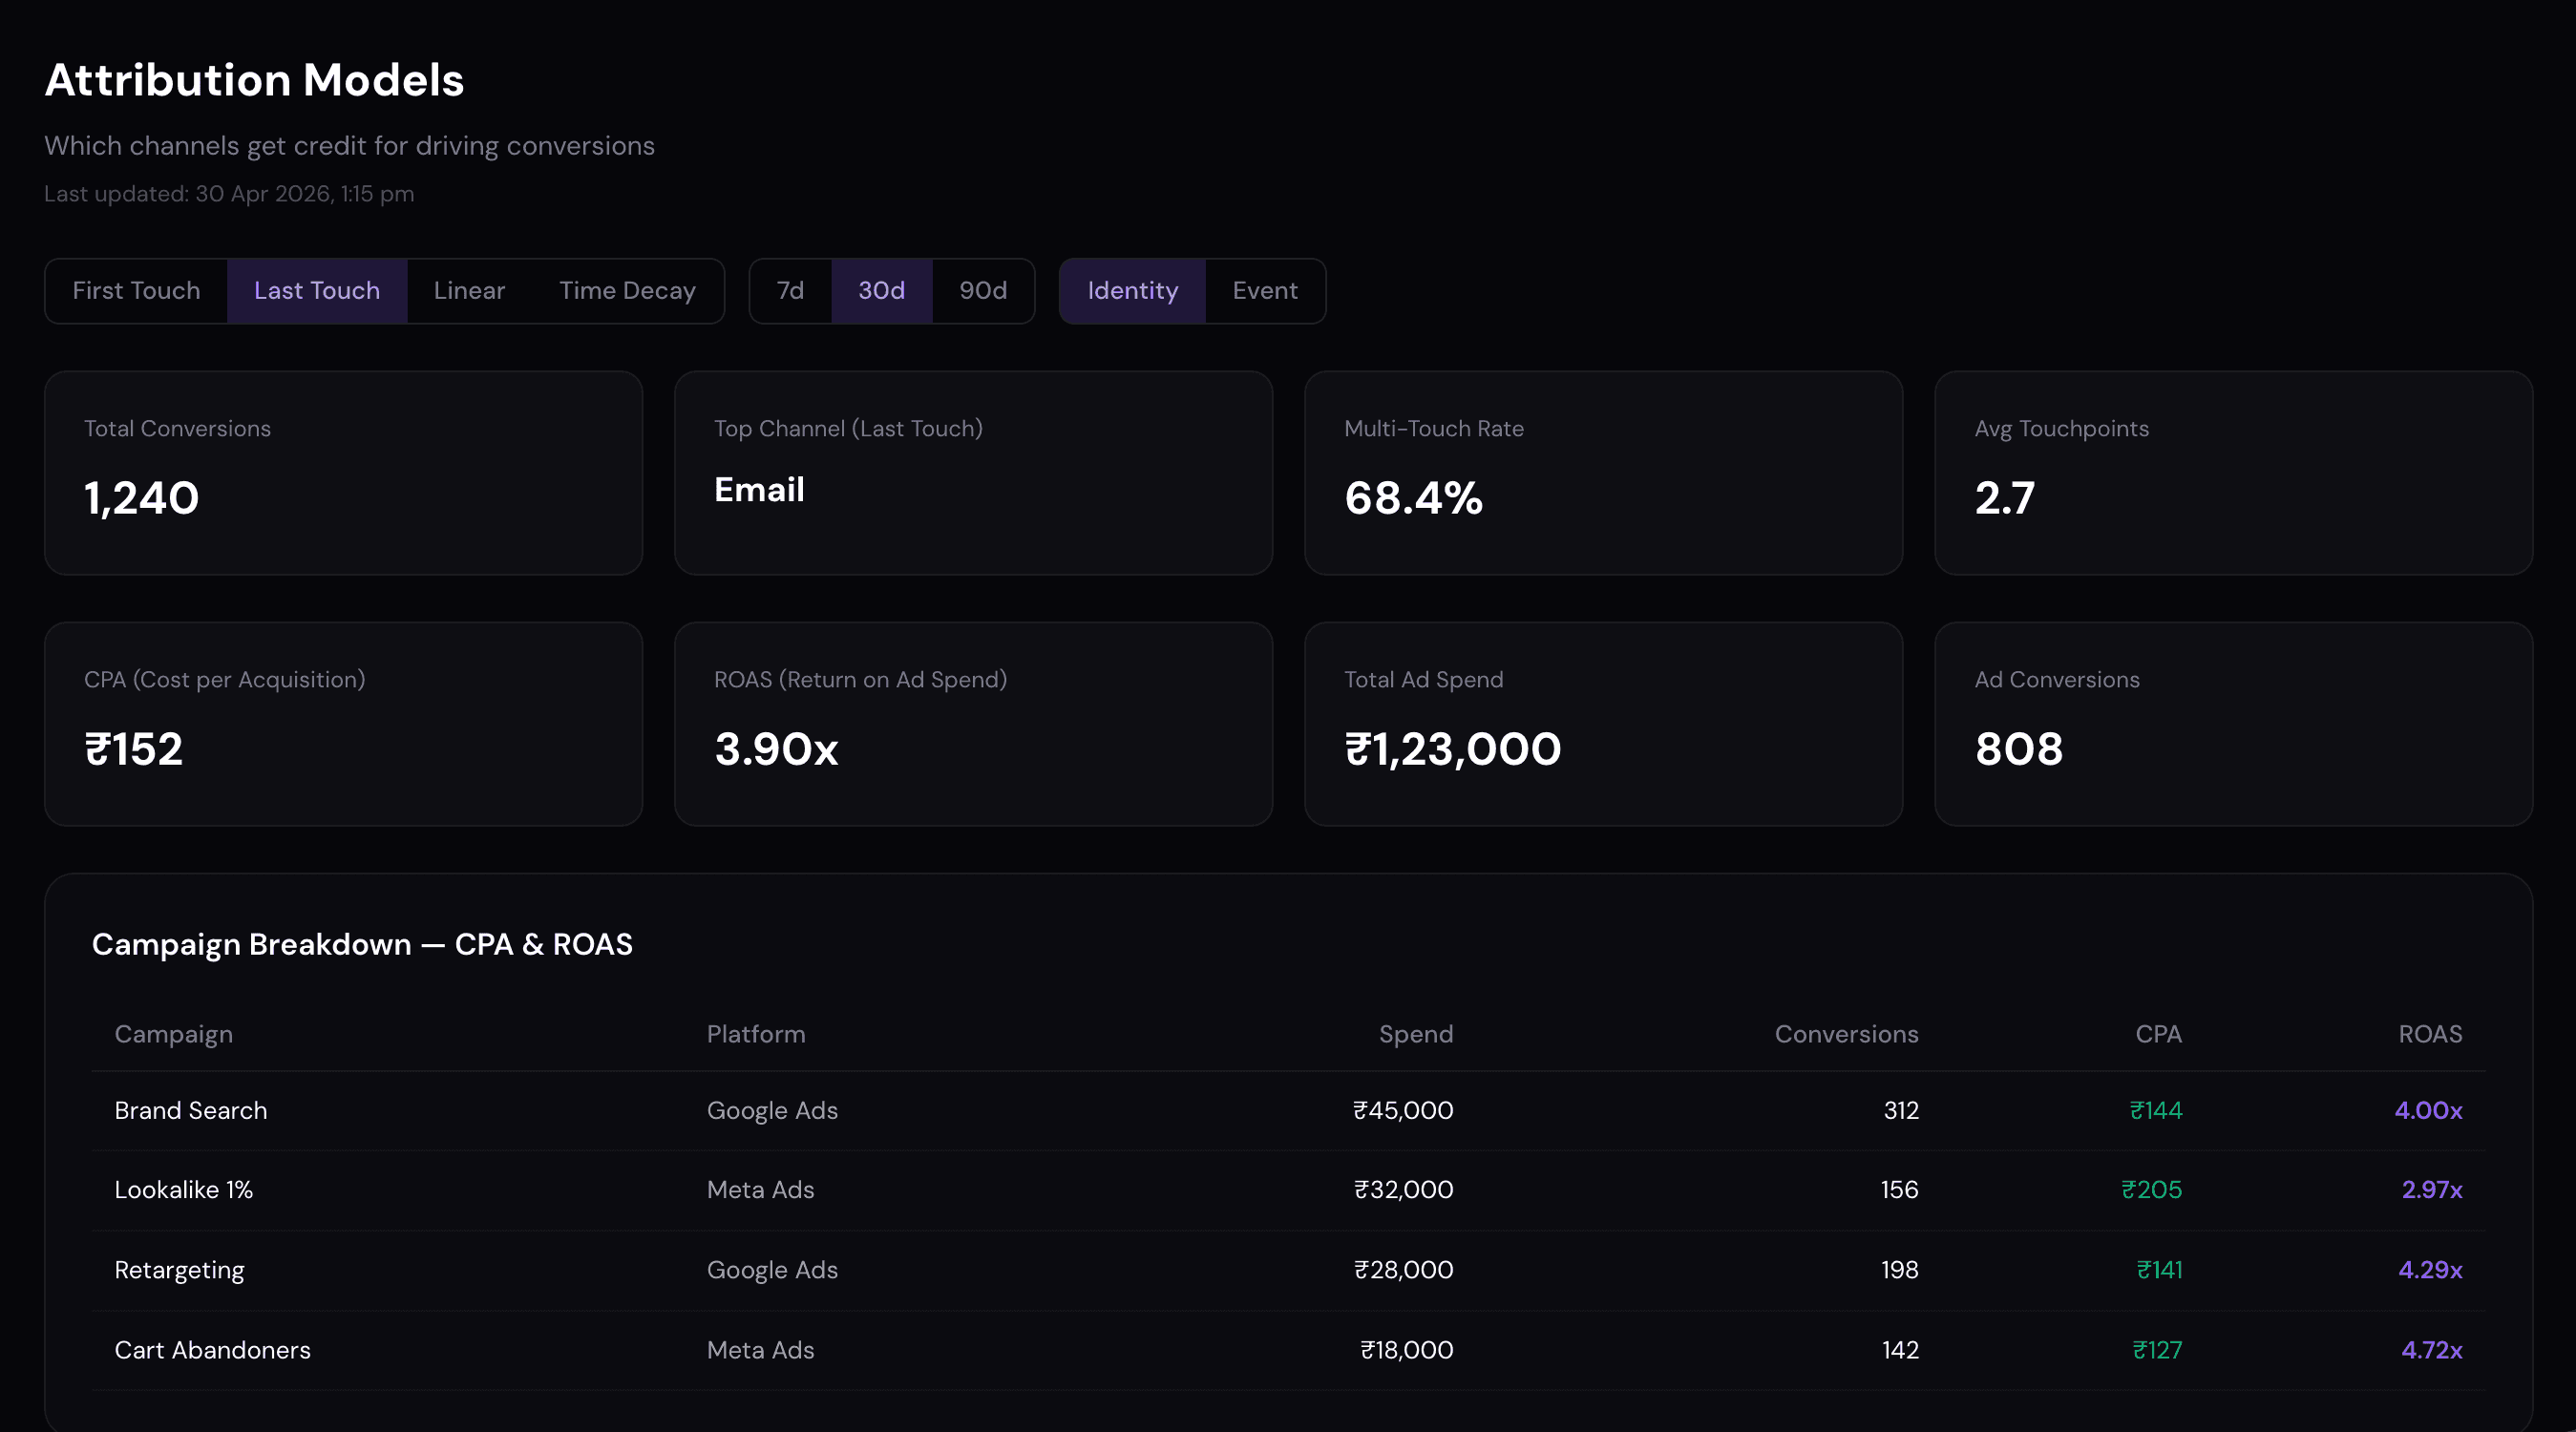The width and height of the screenshot is (2576, 1432).
Task: Select the Brand Search campaign row
Action: click(1288, 1111)
